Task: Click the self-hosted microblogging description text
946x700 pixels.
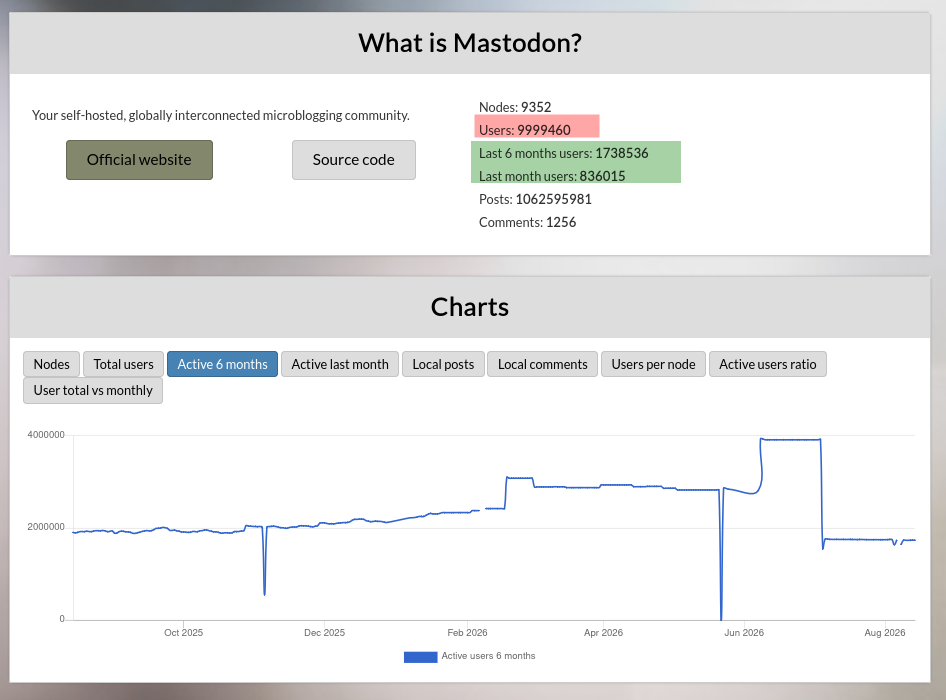Action: (x=221, y=115)
